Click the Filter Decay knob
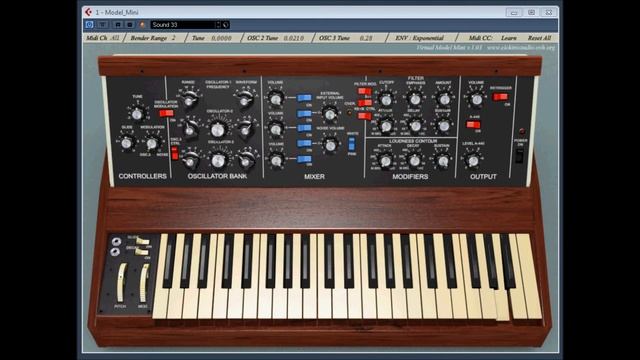Image resolution: width=640 pixels, height=360 pixels. click(x=415, y=126)
